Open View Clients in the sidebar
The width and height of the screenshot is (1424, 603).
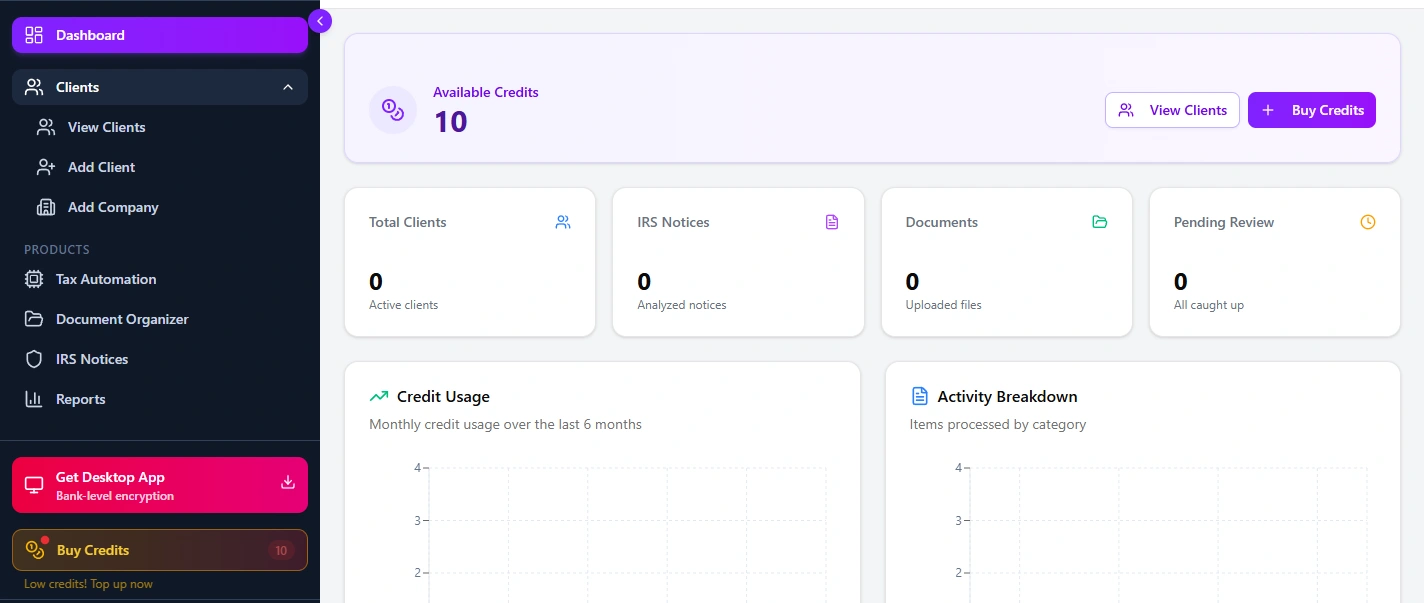point(106,127)
